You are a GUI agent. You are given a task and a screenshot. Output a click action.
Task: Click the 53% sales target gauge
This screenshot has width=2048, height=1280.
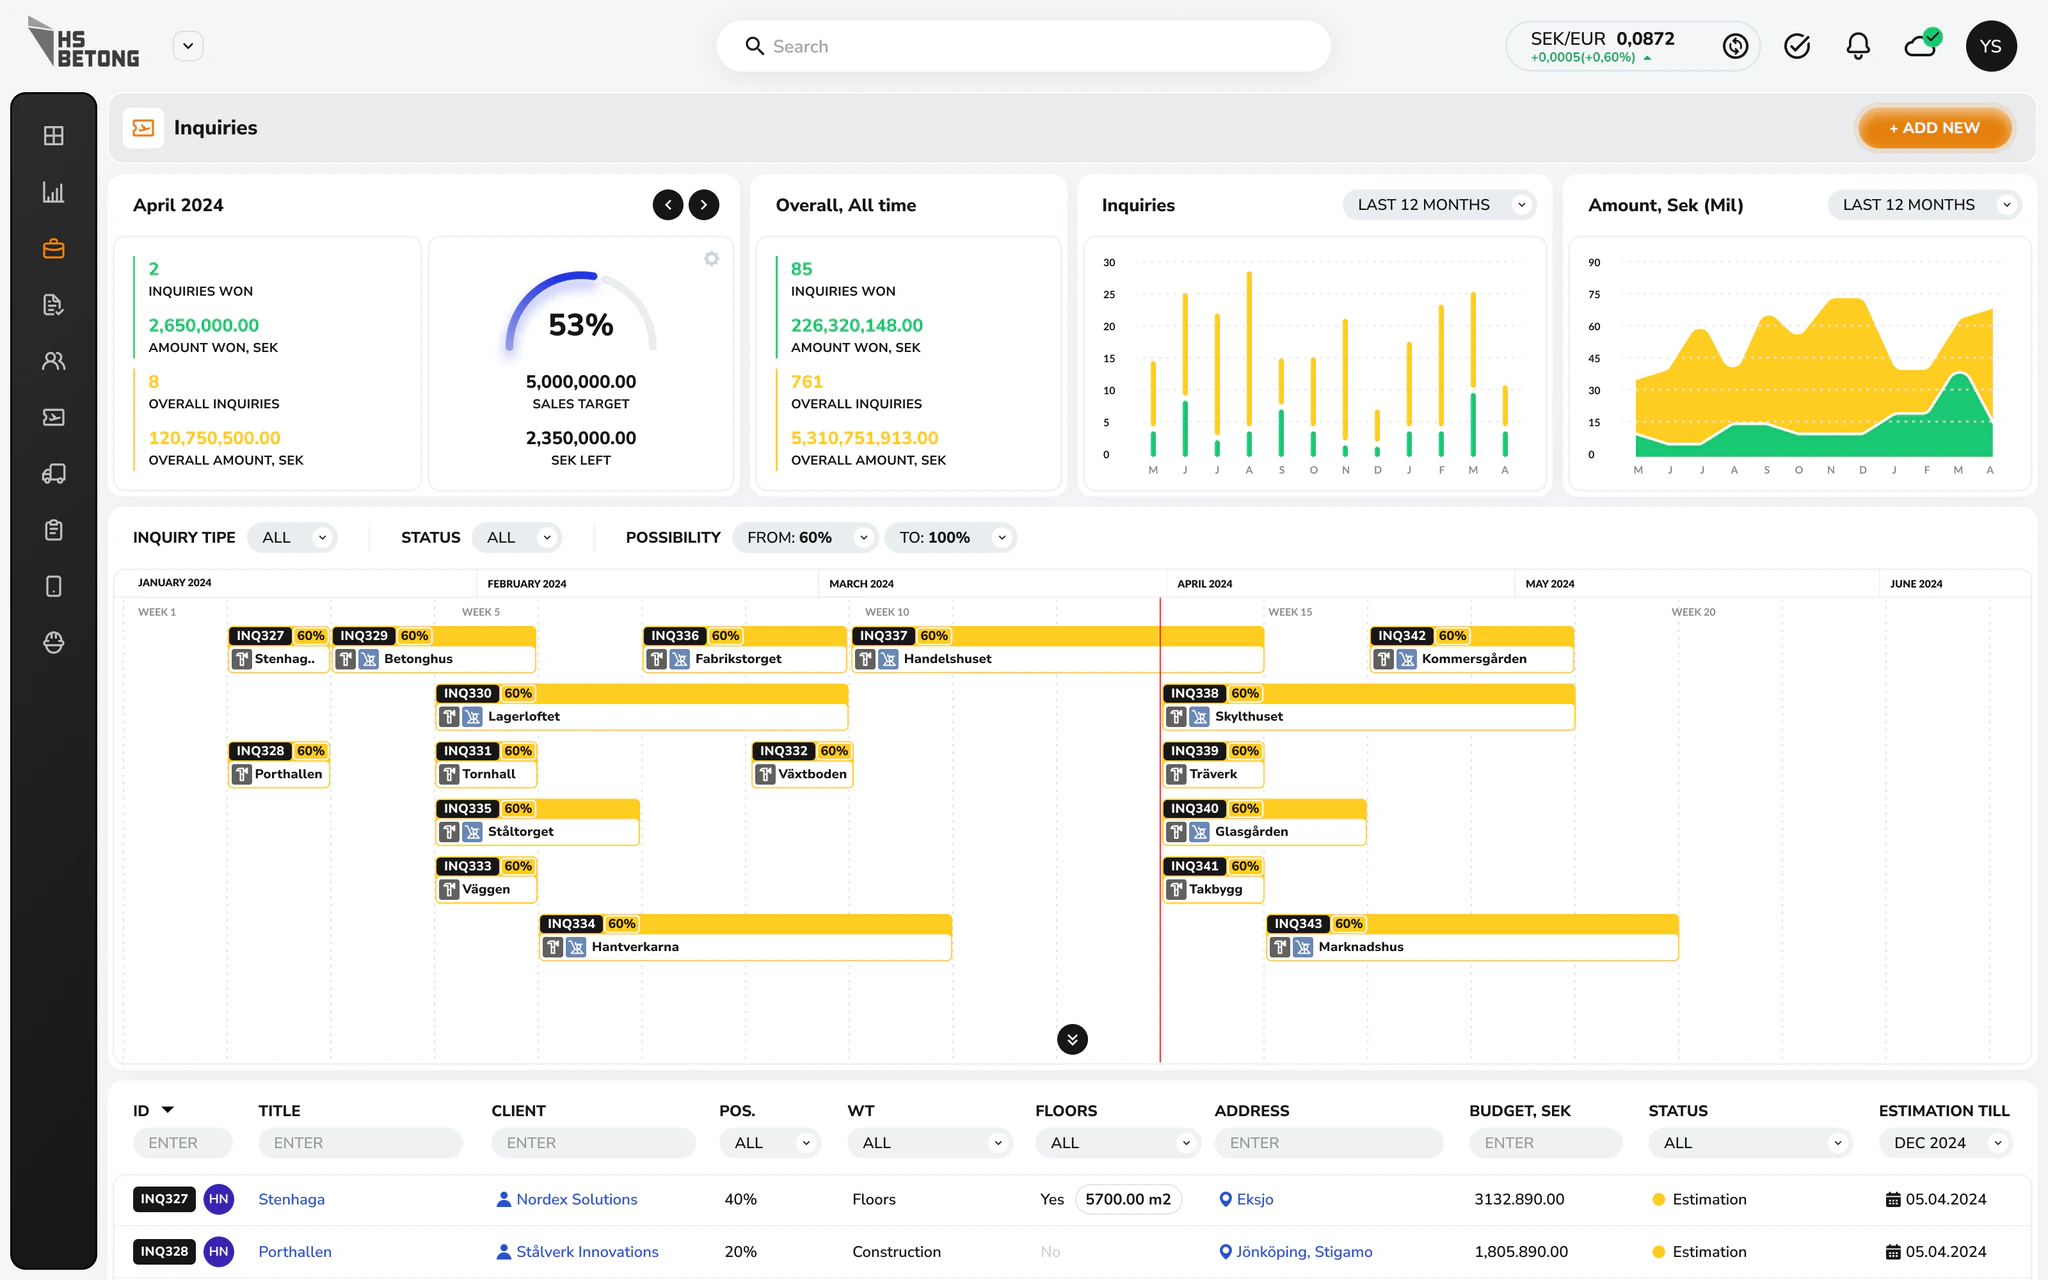[581, 314]
